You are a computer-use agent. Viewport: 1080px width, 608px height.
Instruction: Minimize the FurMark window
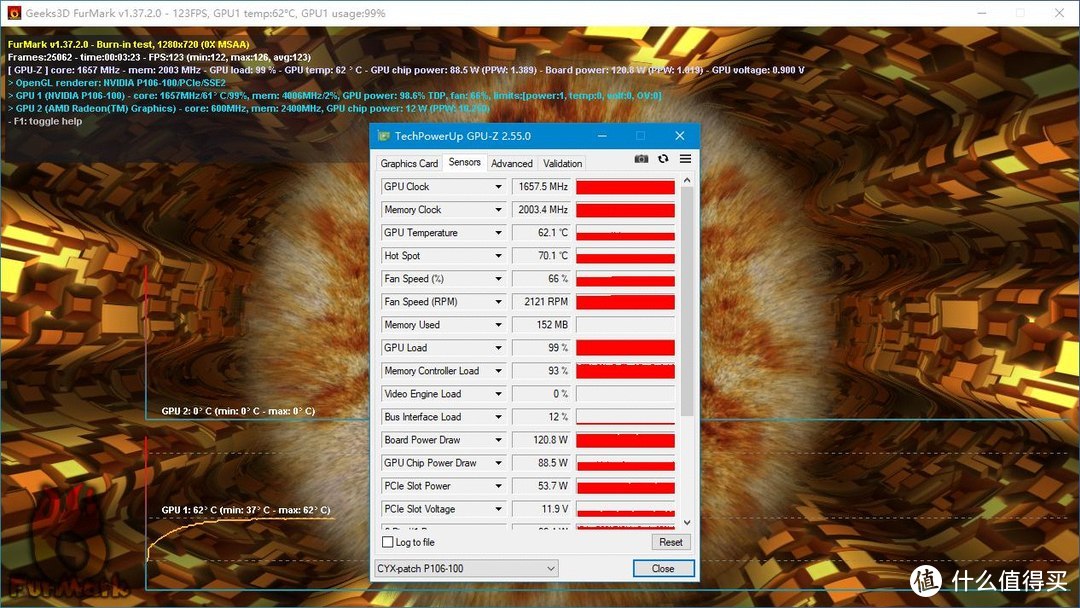pos(982,13)
